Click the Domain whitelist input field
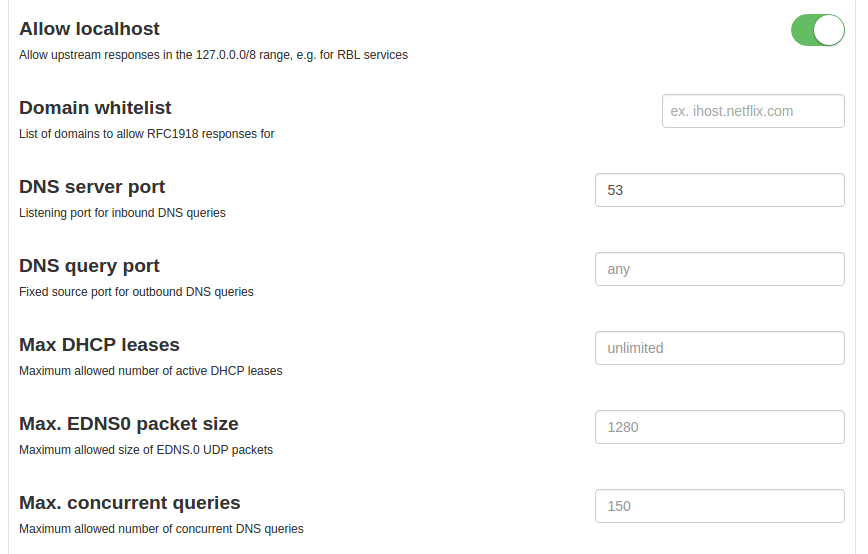The image size is (868, 554). point(753,111)
